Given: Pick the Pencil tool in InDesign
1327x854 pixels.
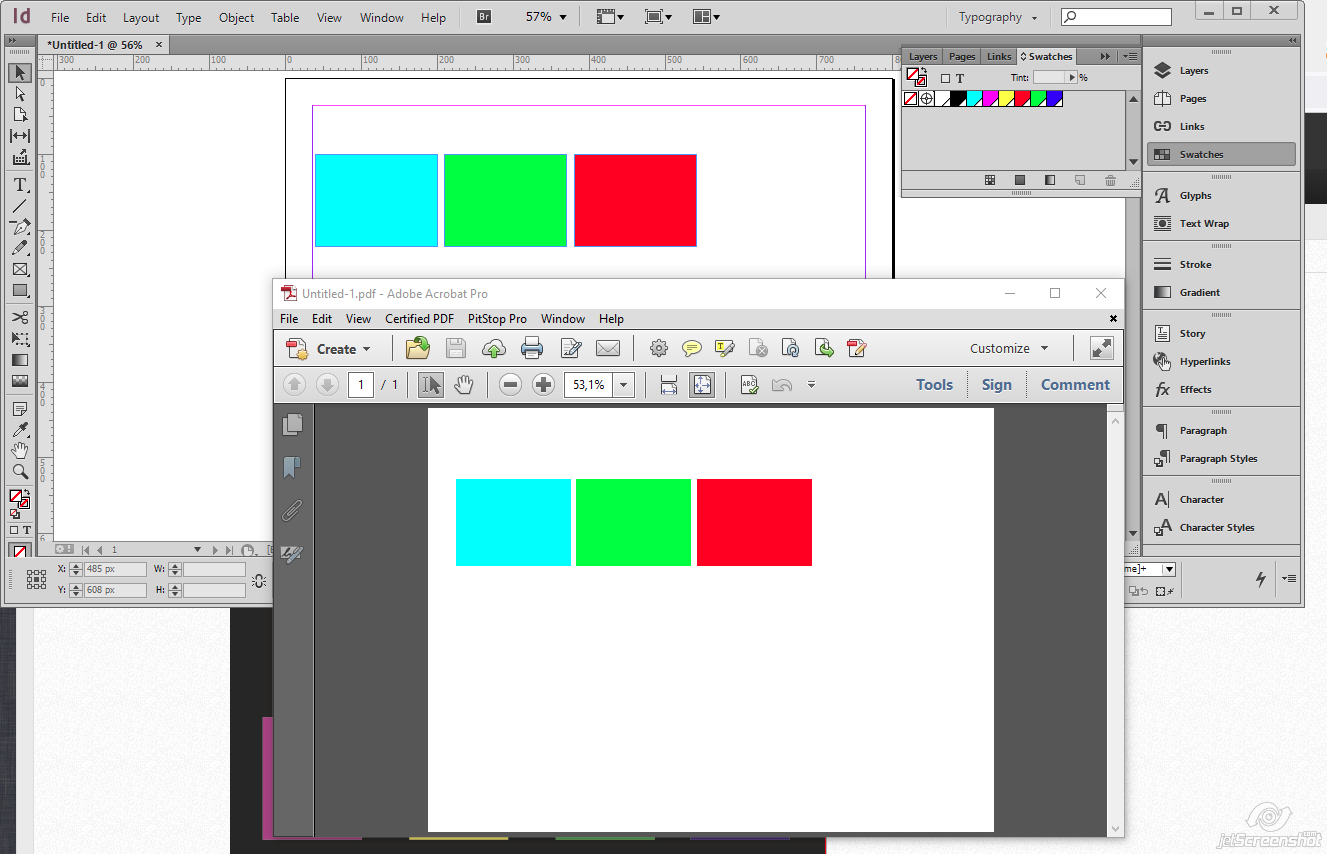Looking at the screenshot, I should coord(20,248).
